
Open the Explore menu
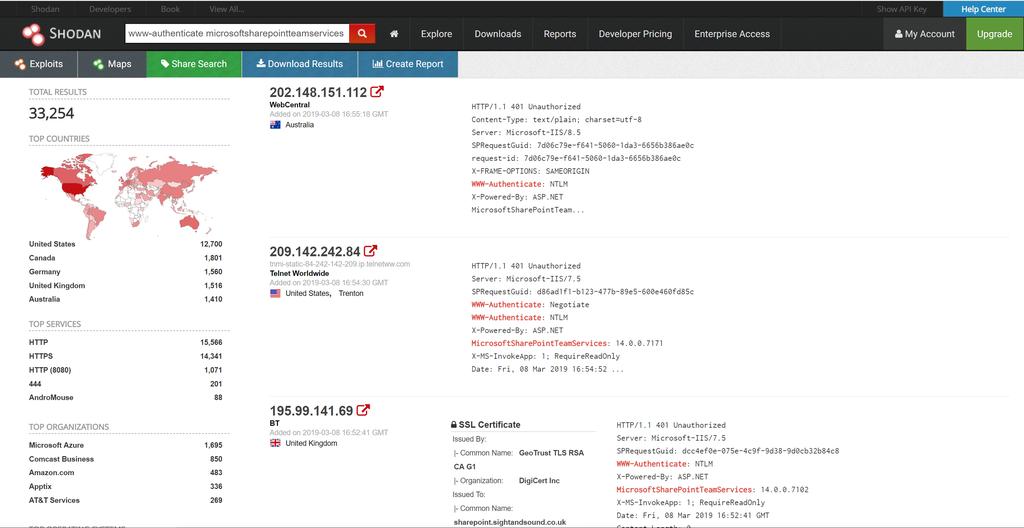436,34
